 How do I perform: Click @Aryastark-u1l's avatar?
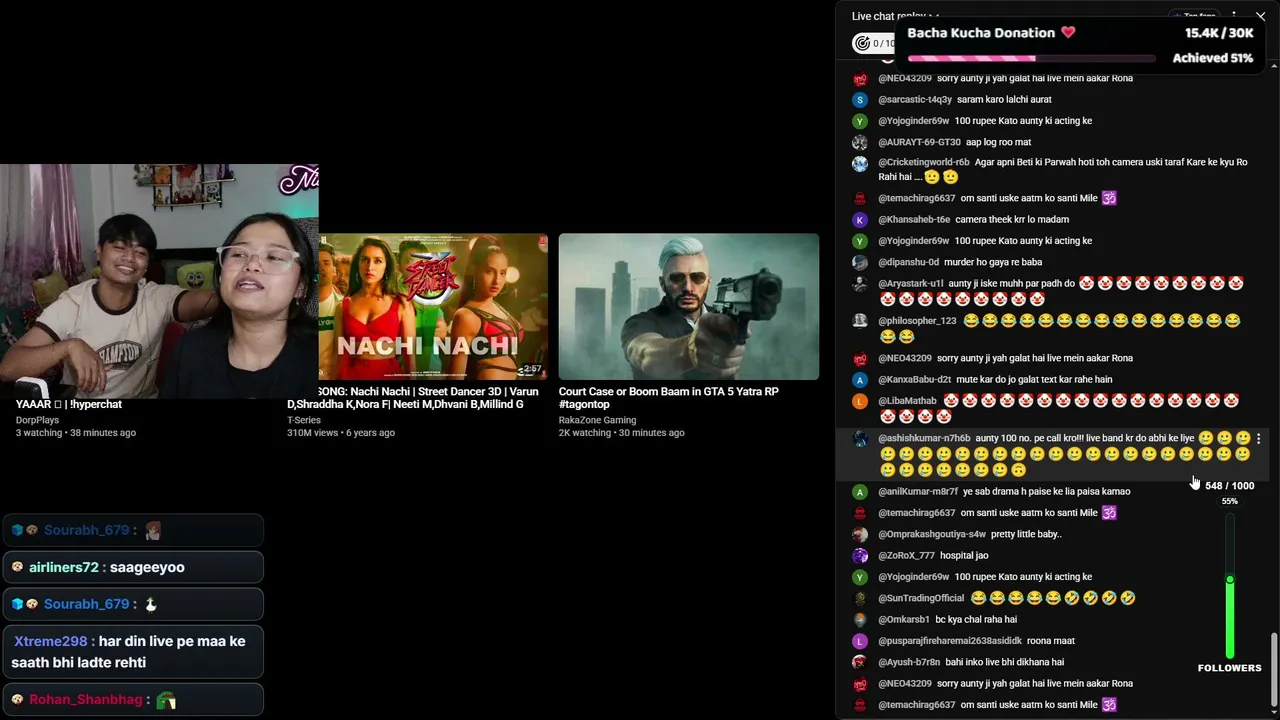tap(859, 284)
